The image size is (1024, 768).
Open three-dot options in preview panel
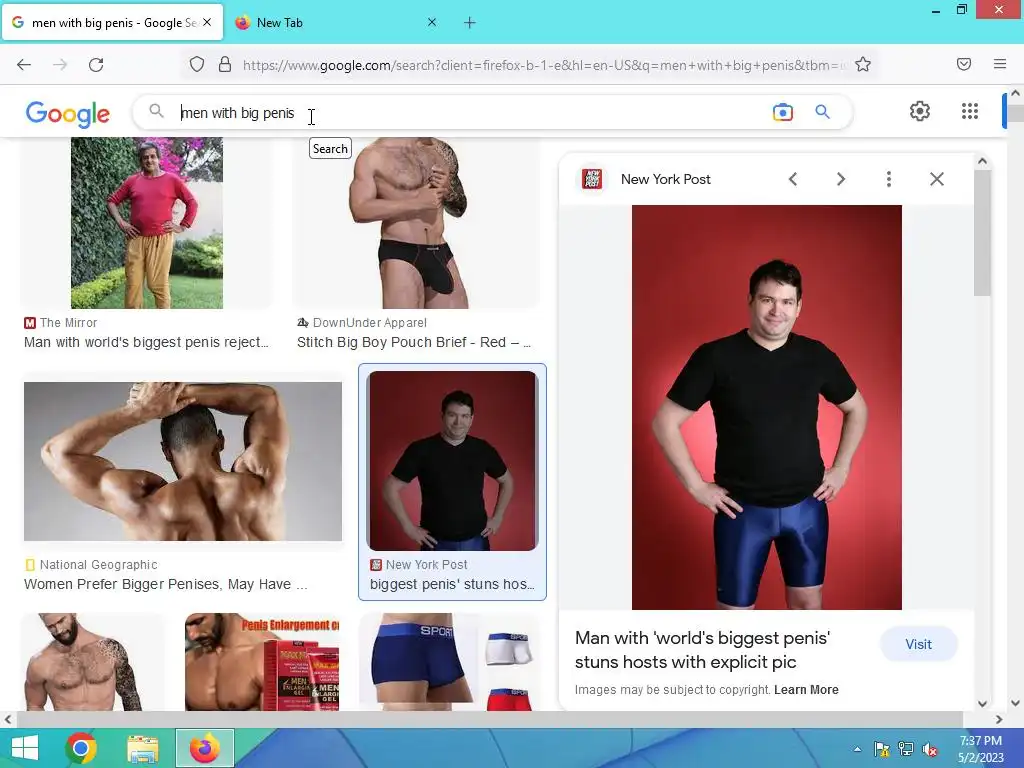tap(889, 179)
